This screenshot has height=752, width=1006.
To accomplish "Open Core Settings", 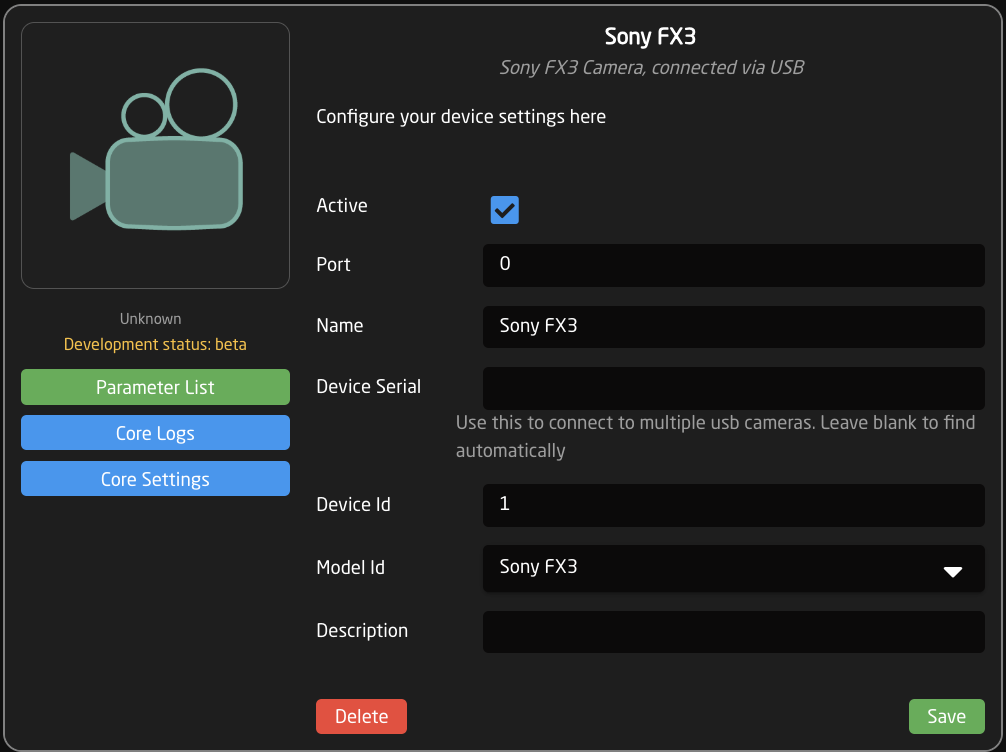I will coord(155,479).
